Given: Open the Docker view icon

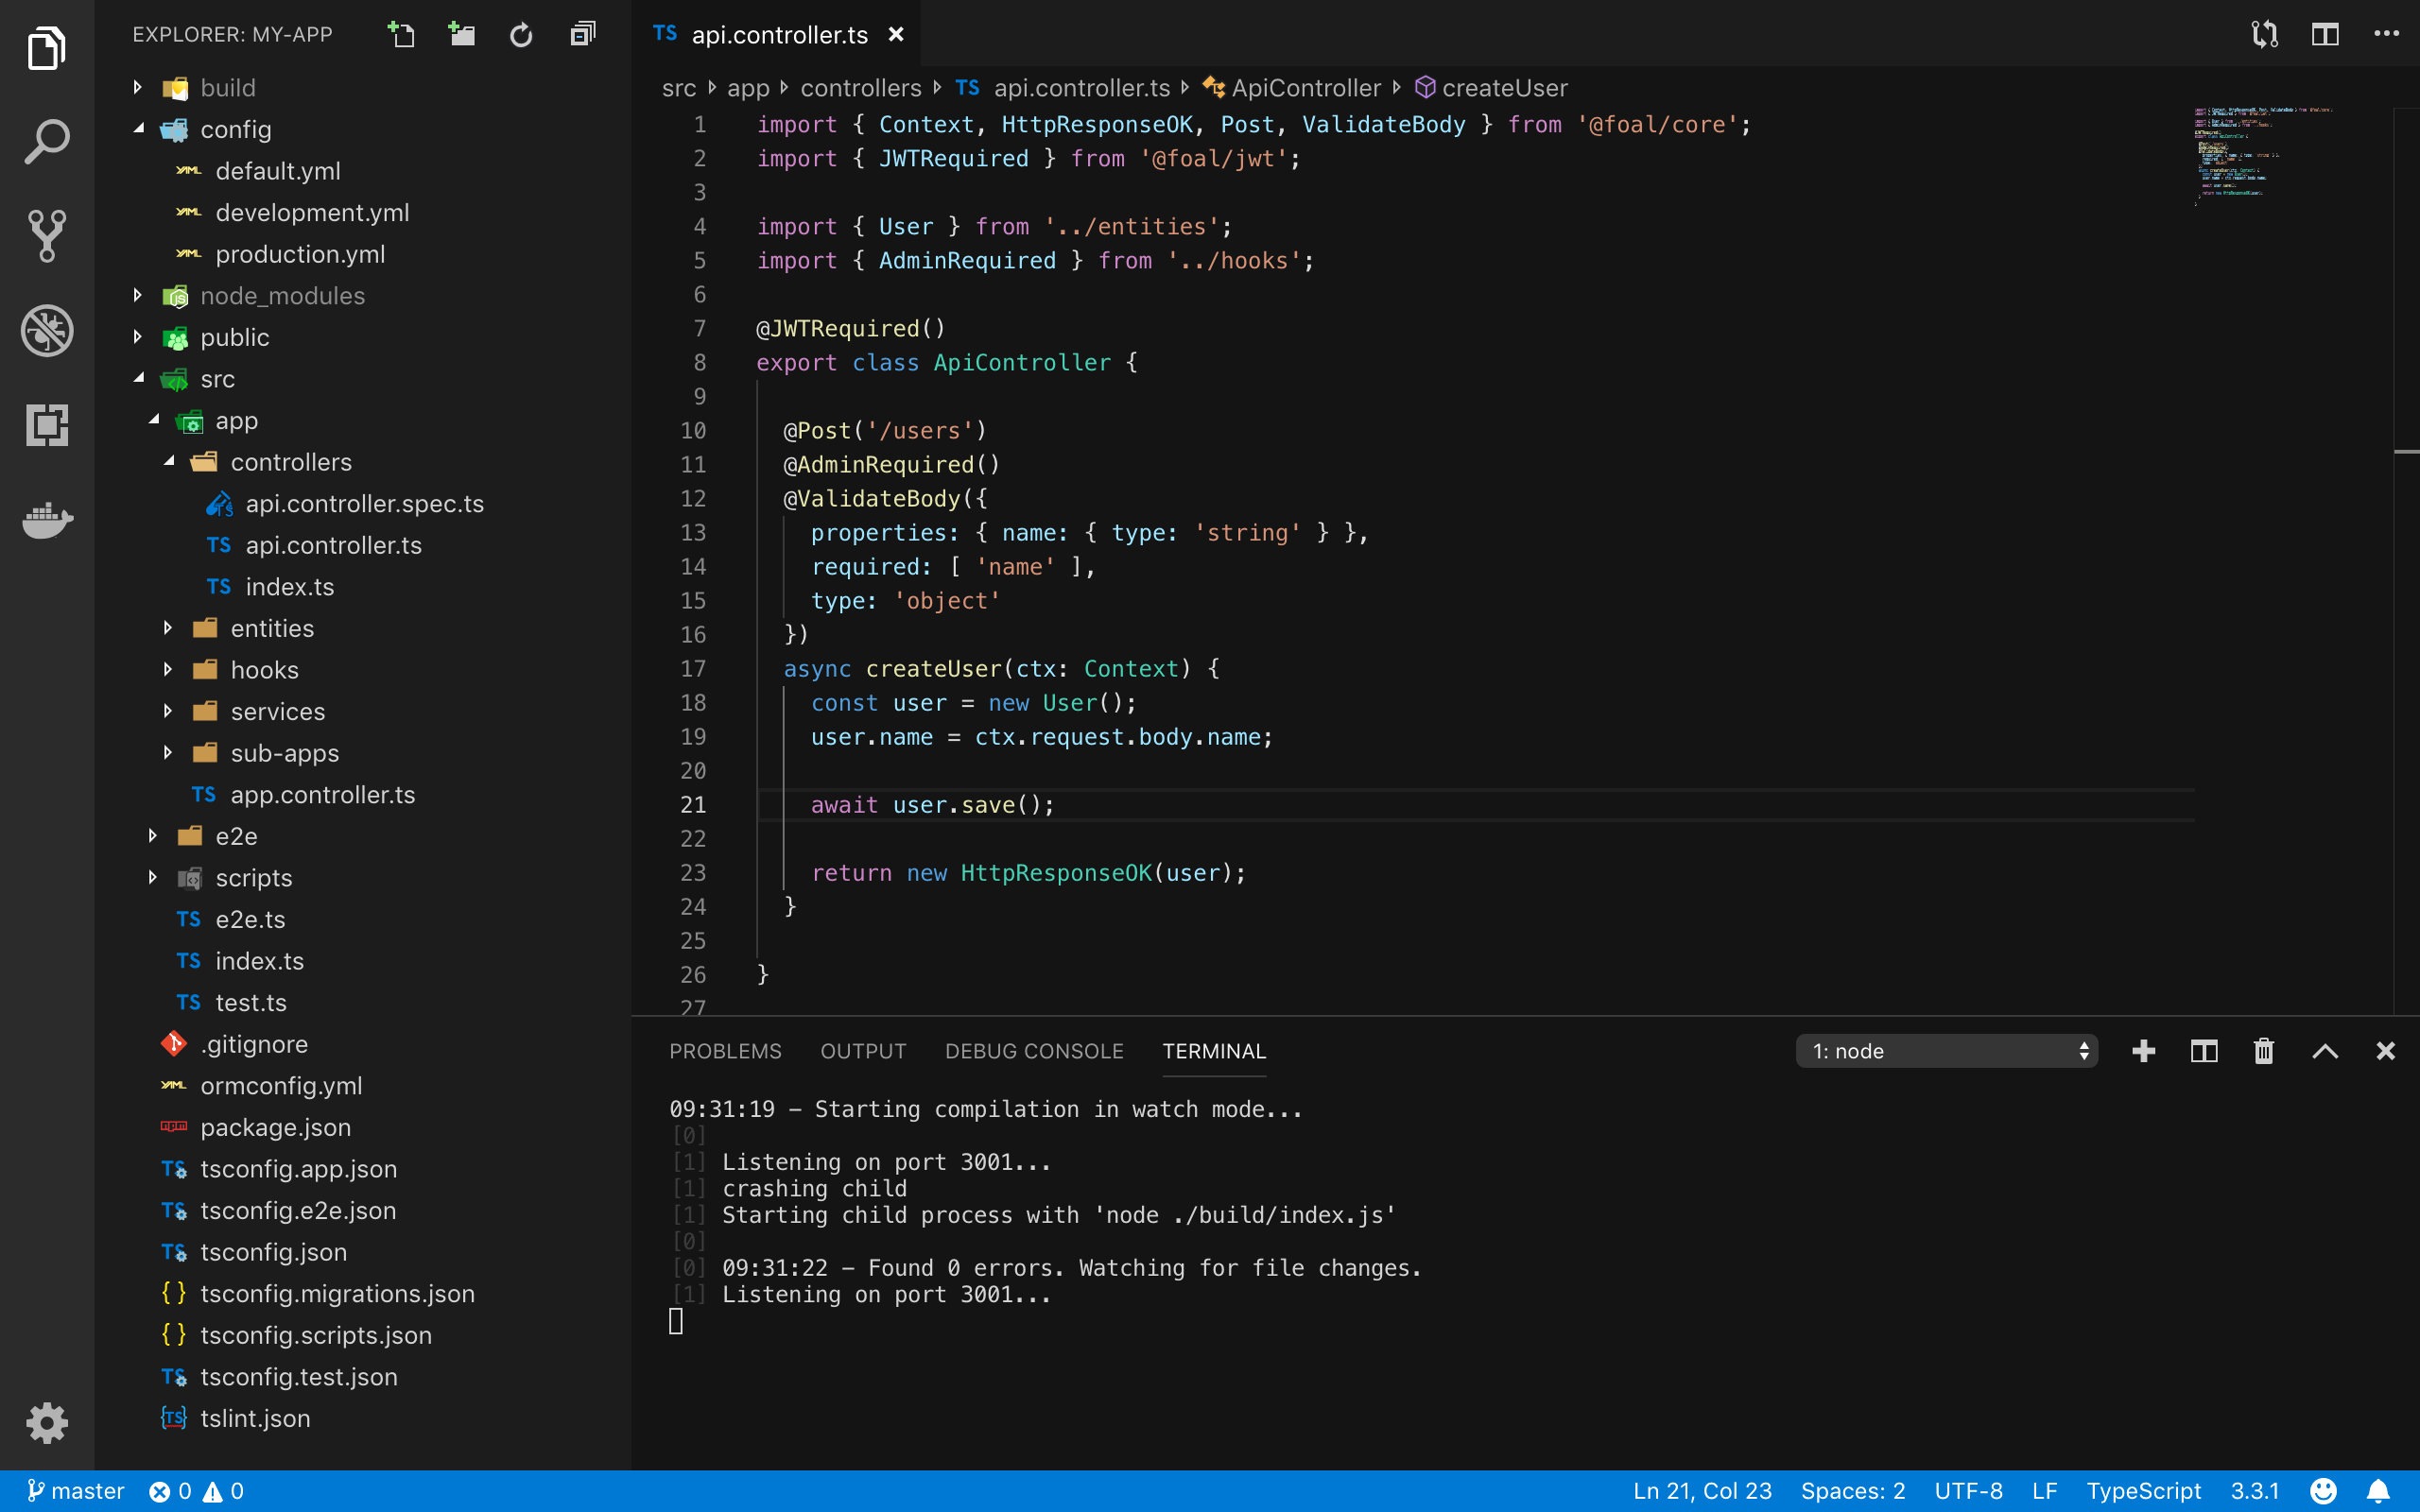Looking at the screenshot, I should (x=47, y=520).
